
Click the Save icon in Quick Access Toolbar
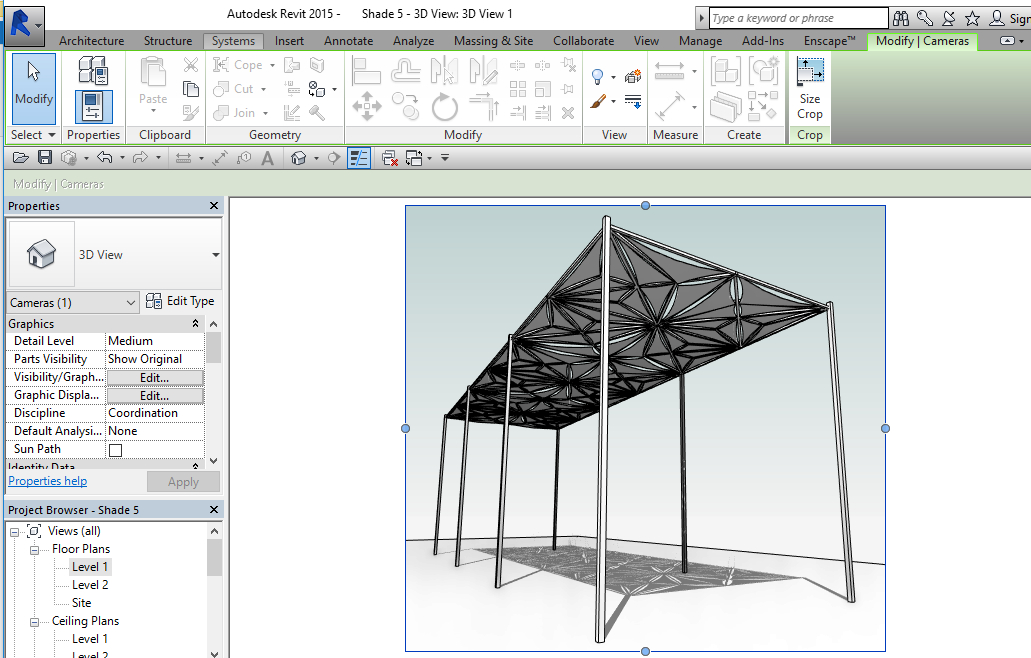point(45,157)
